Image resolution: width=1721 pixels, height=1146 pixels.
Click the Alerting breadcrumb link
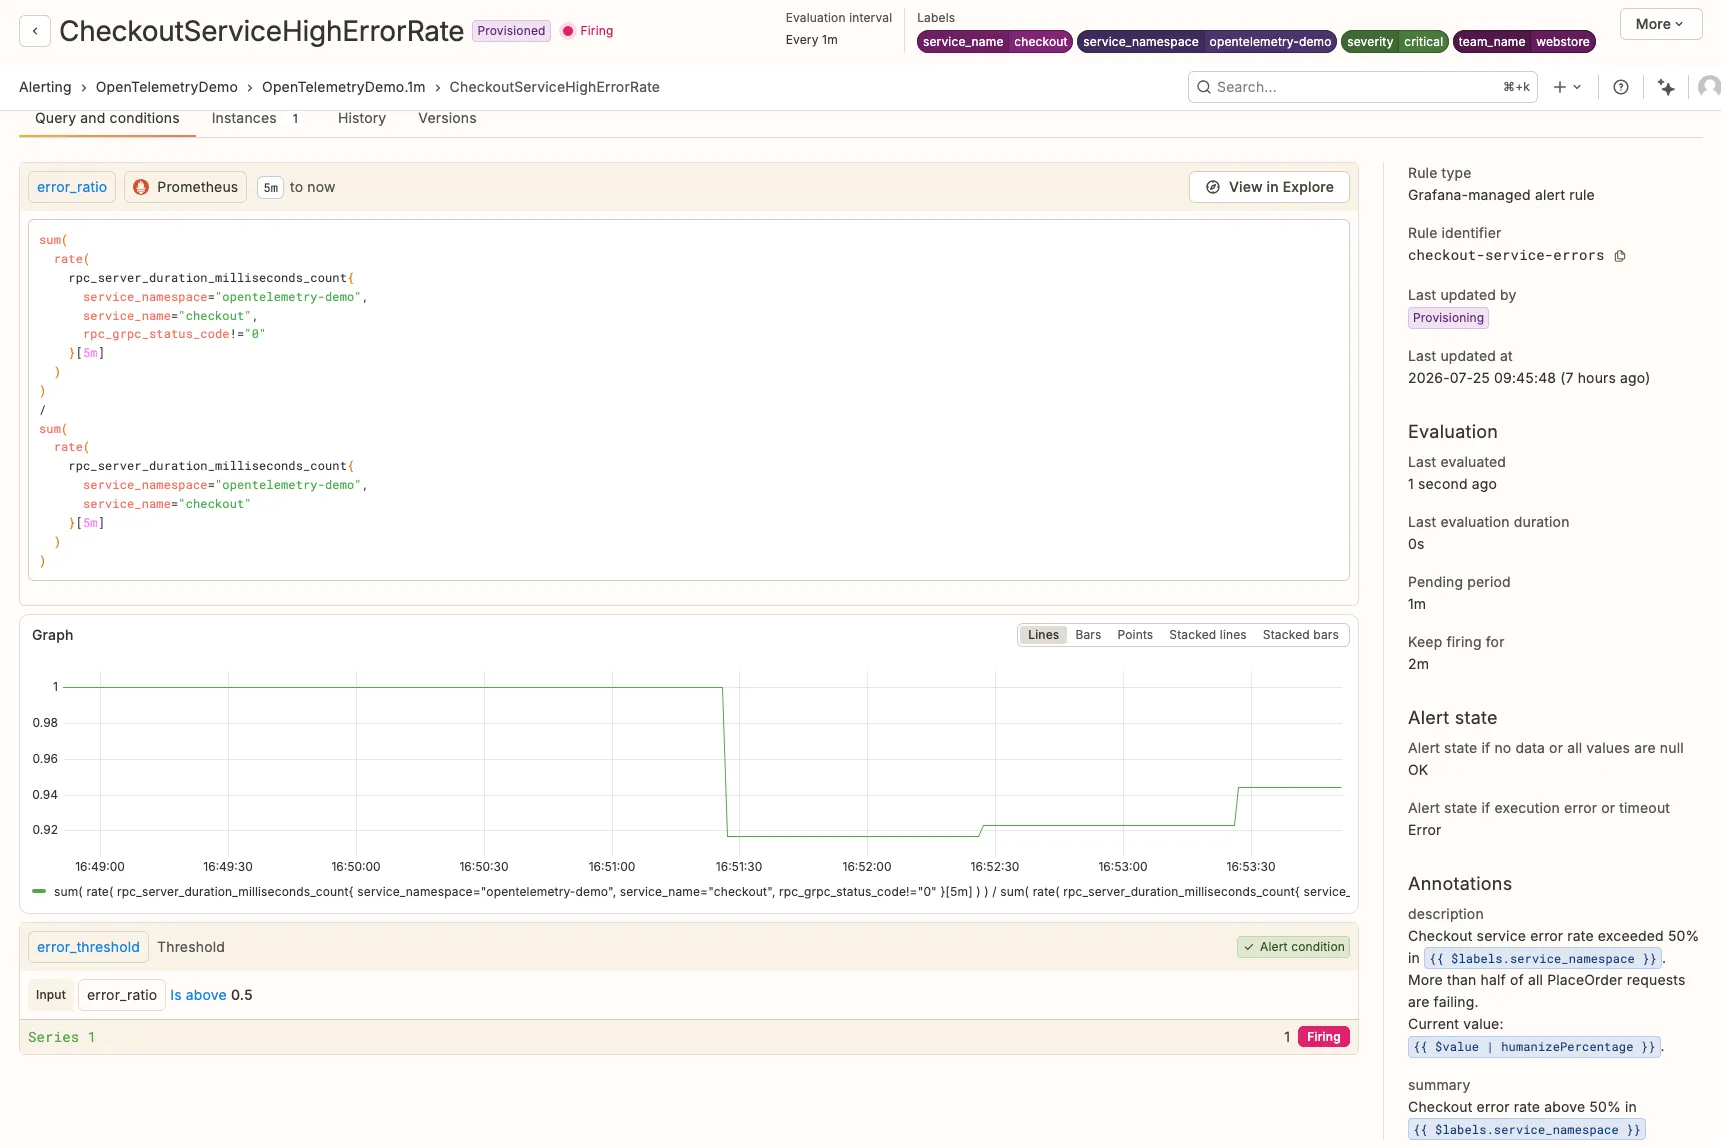point(45,87)
